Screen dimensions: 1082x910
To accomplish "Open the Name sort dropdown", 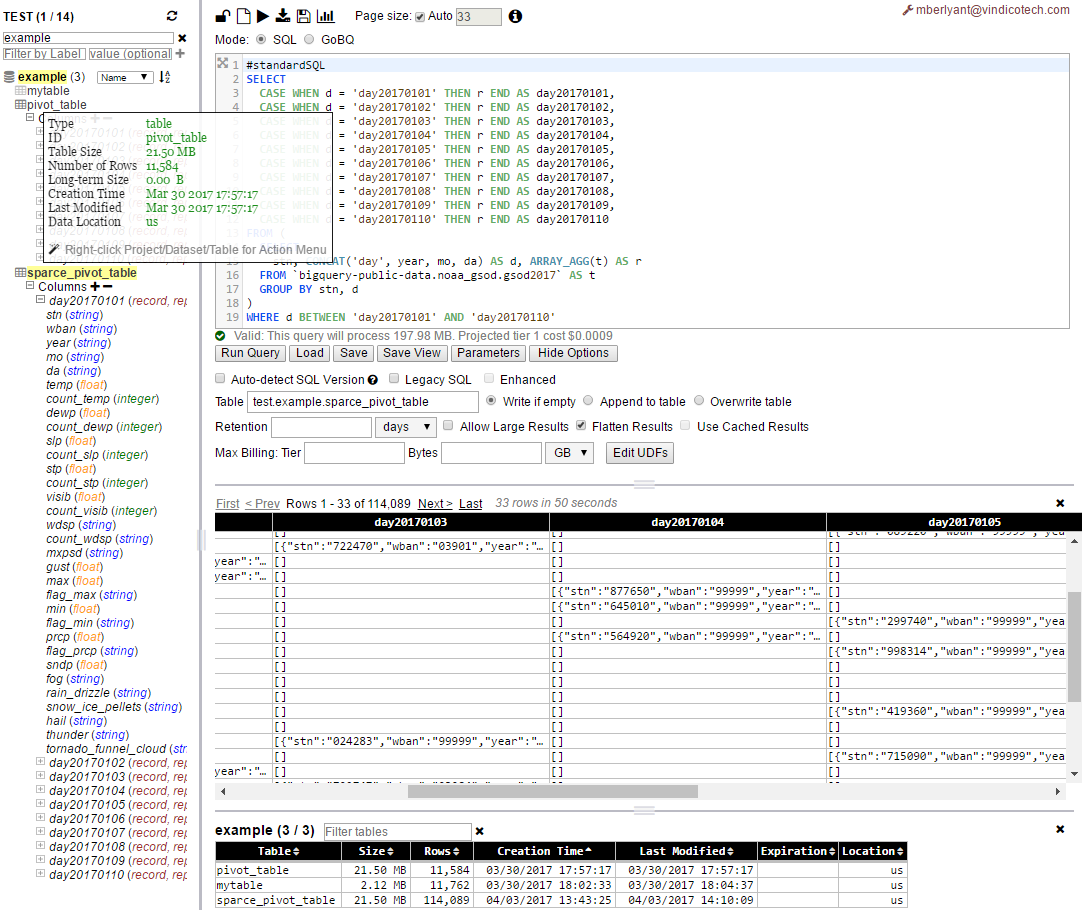I will click(125, 77).
